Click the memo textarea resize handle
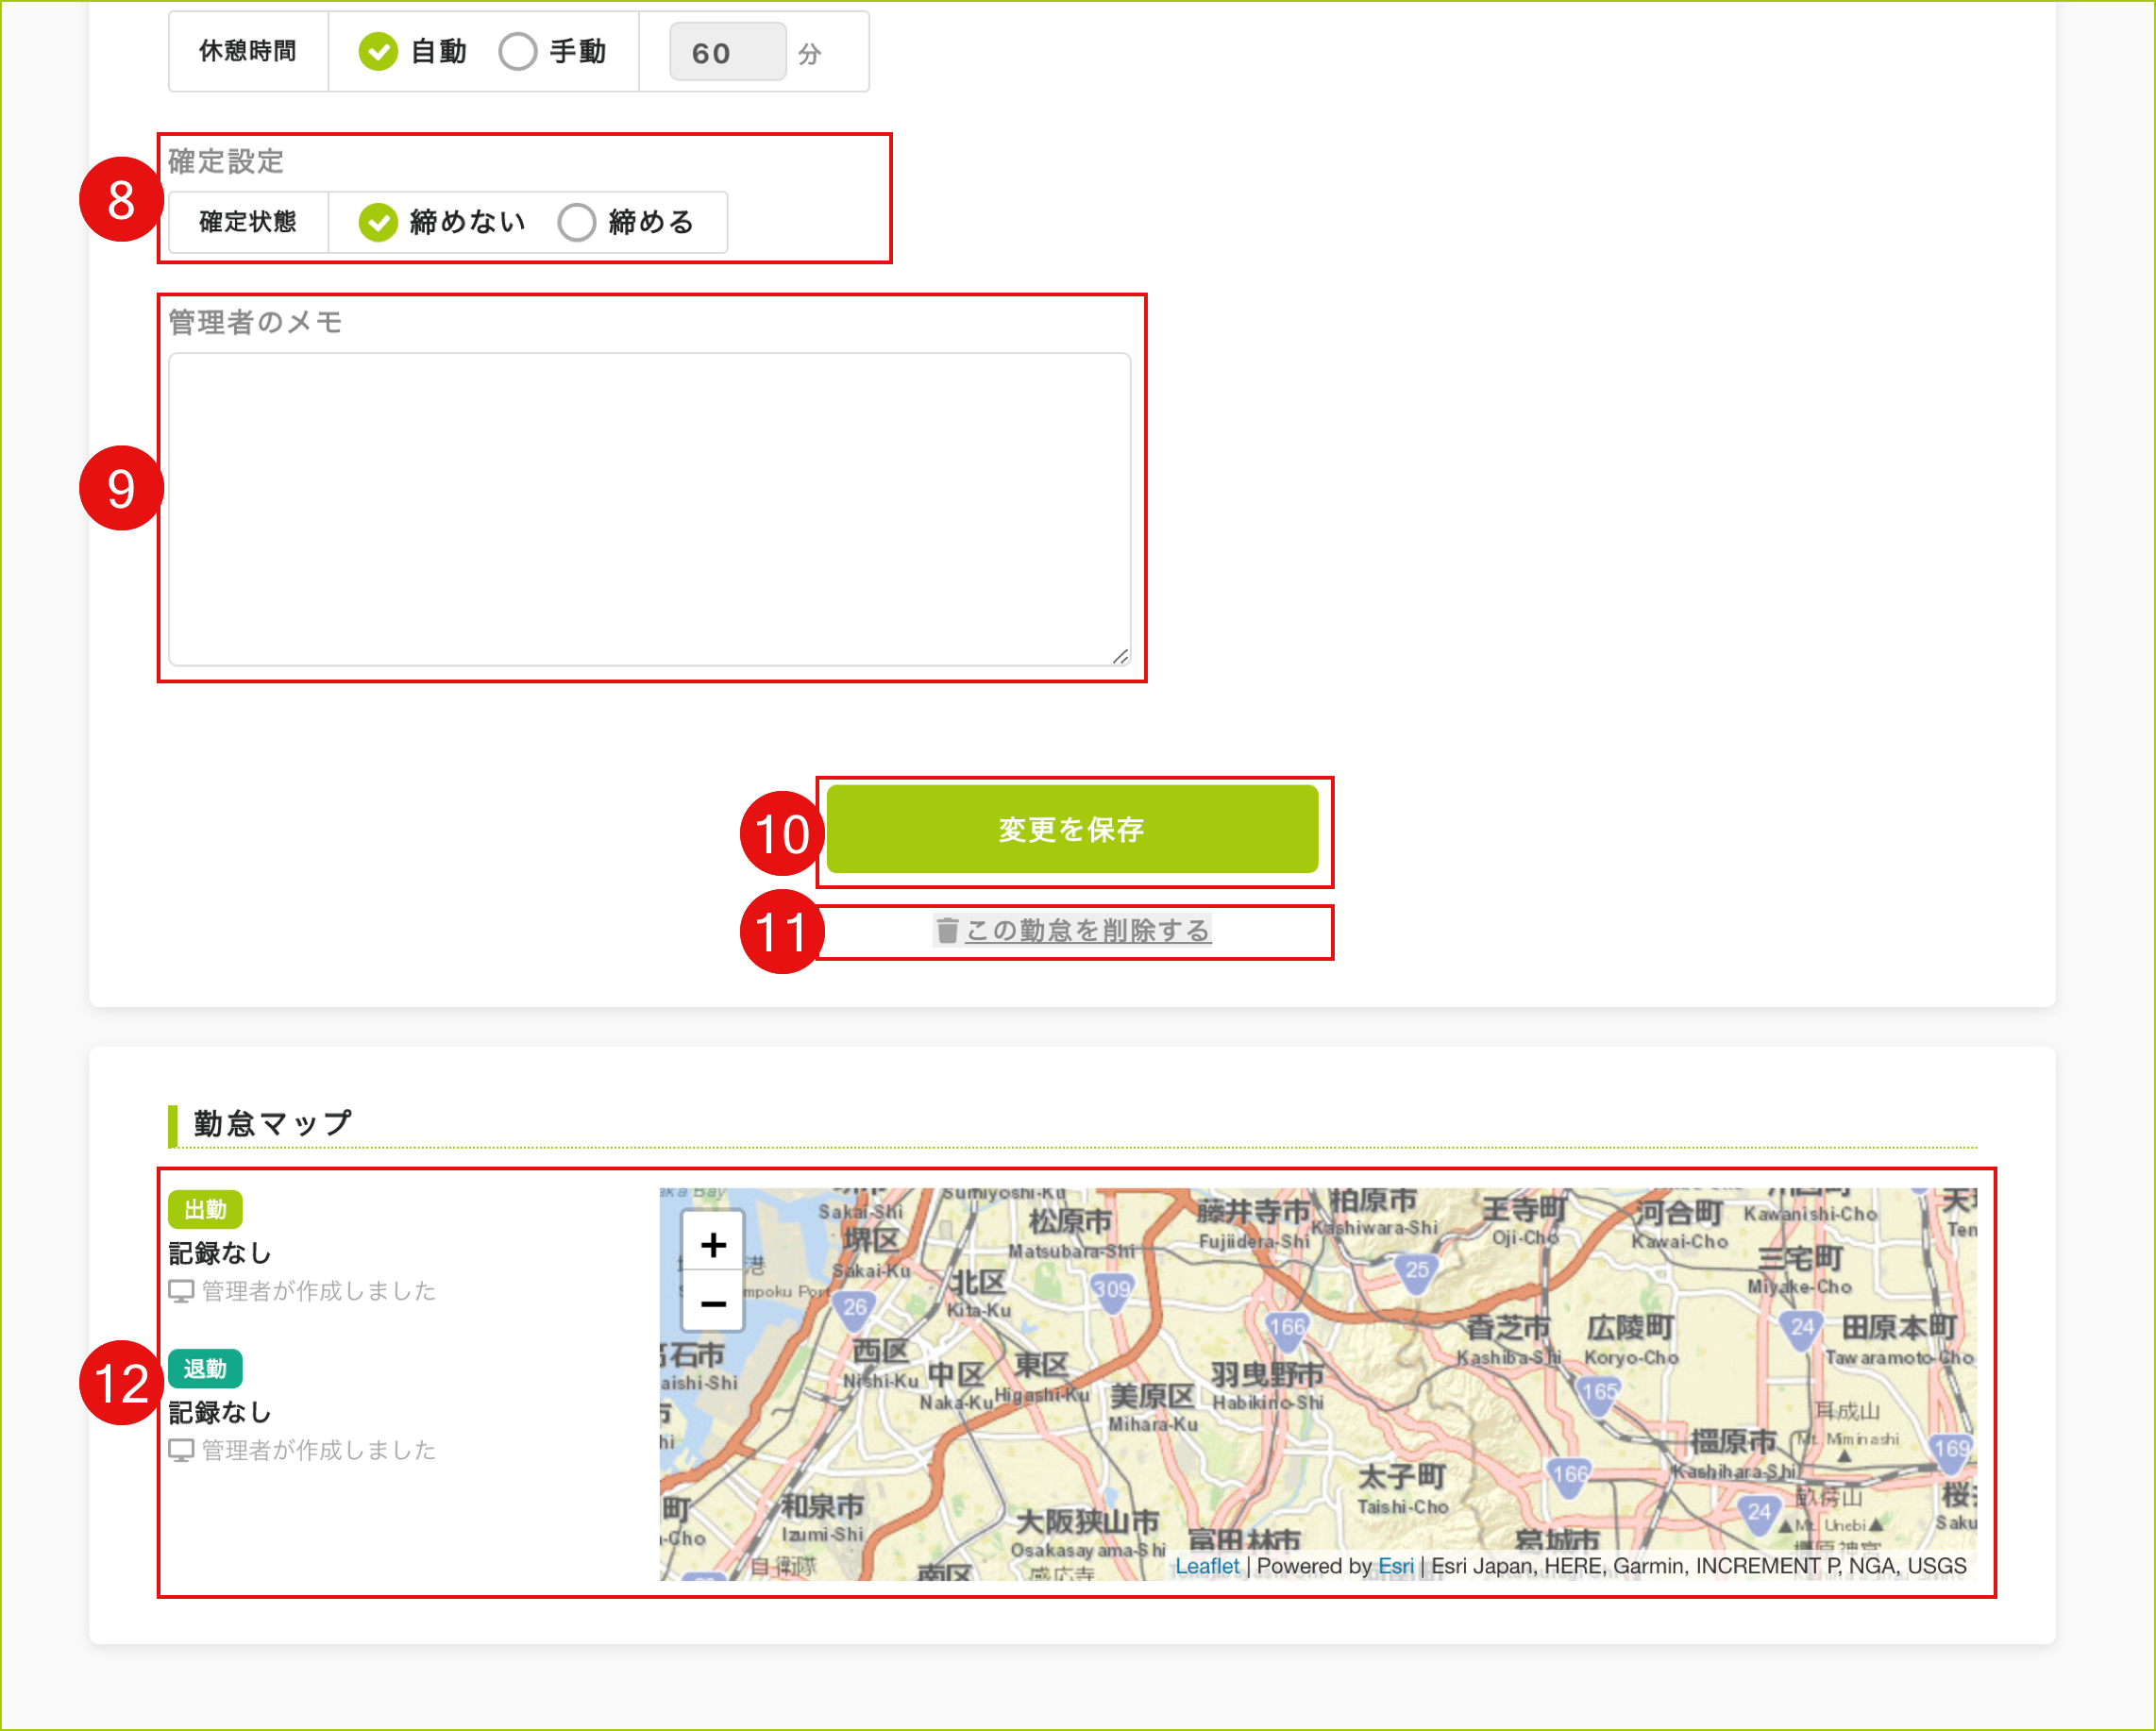 [x=1120, y=657]
